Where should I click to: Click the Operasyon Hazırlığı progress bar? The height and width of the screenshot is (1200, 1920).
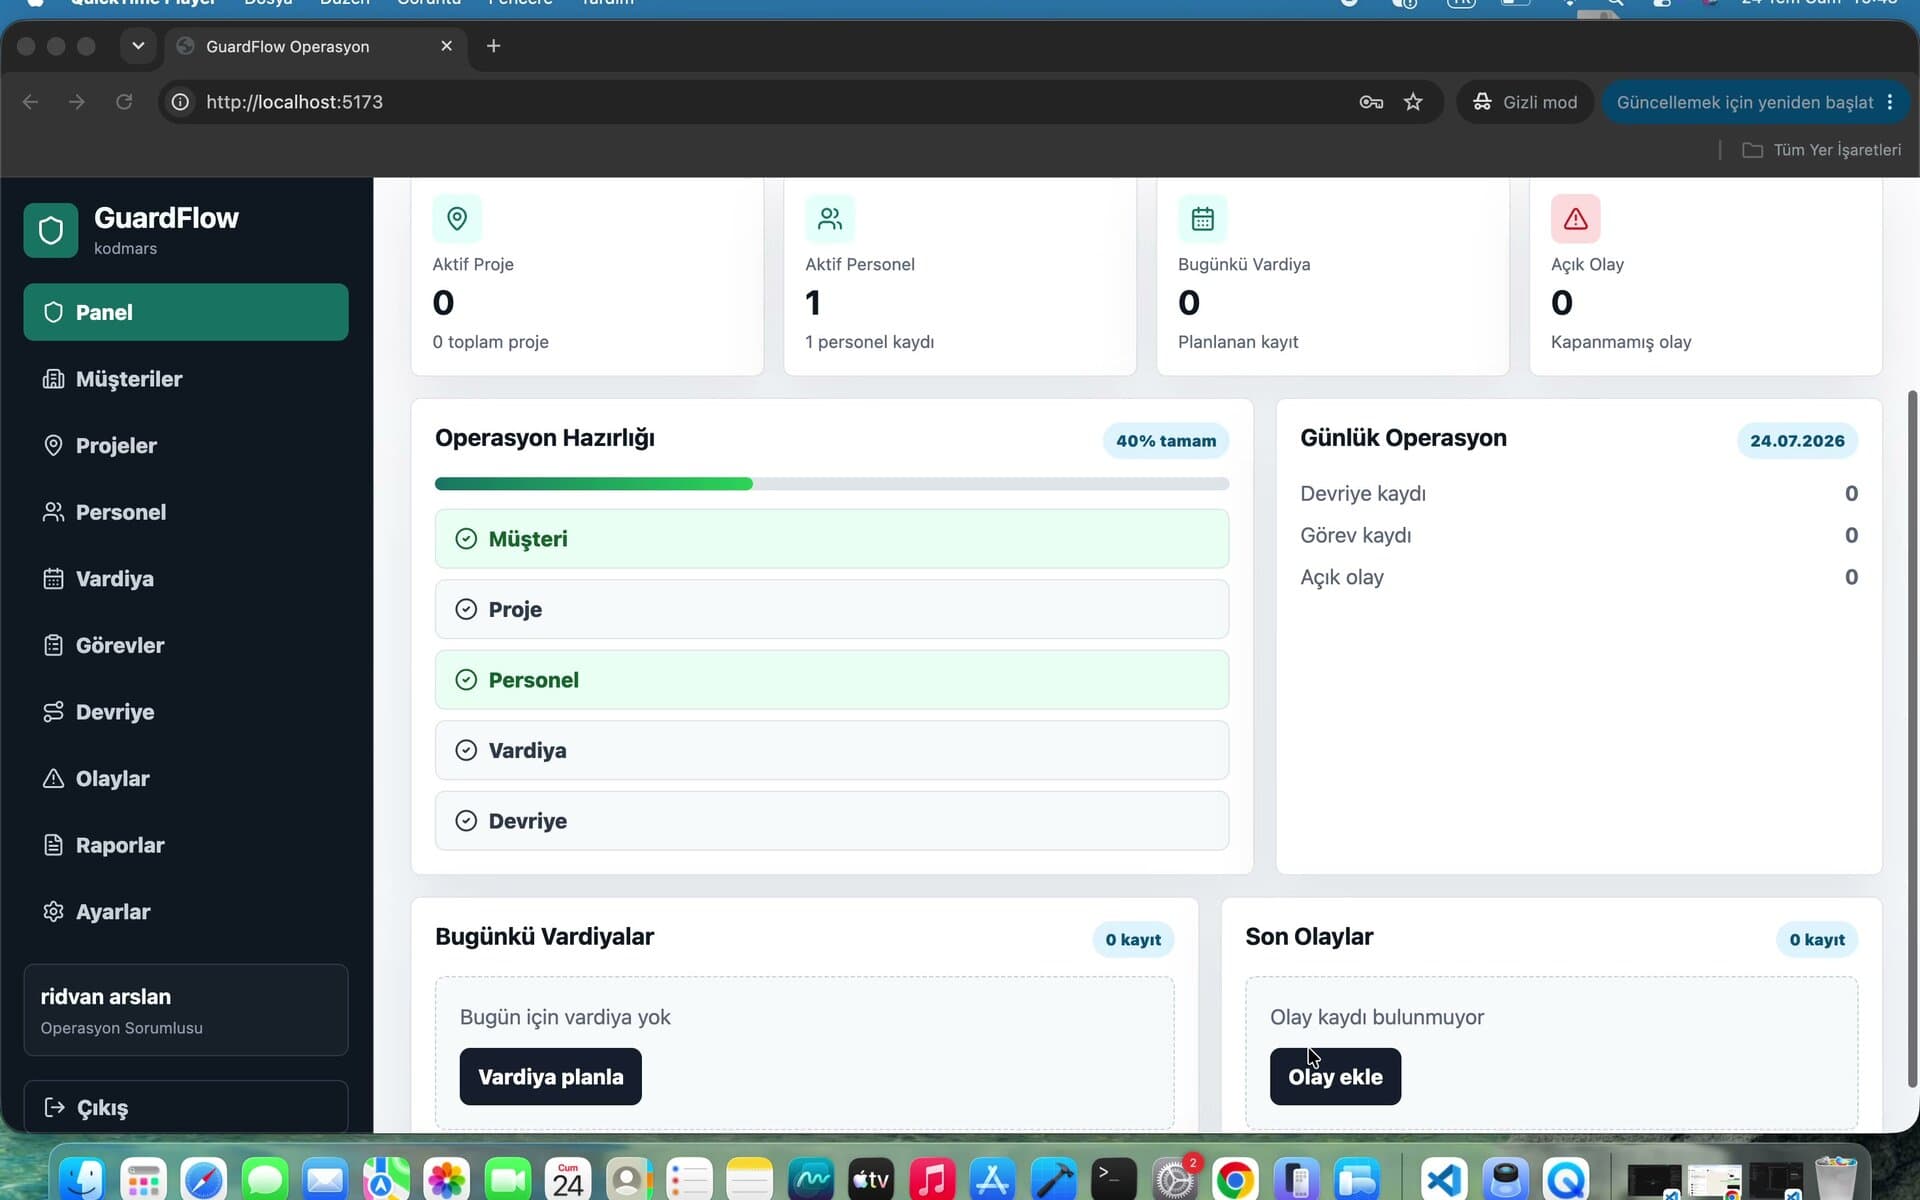point(832,484)
